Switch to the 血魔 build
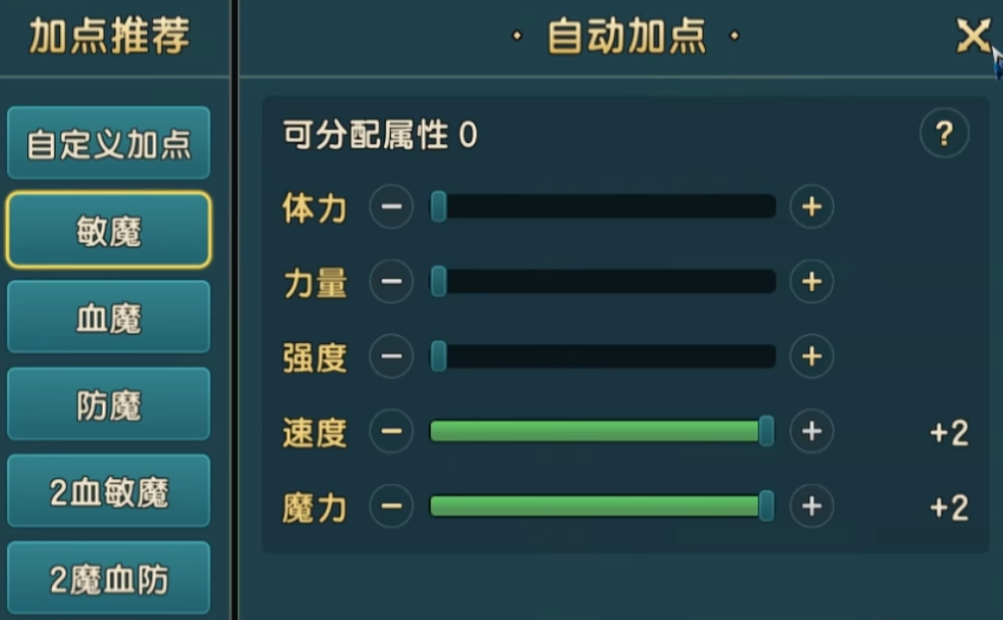This screenshot has width=1003, height=620. pyautogui.click(x=109, y=318)
